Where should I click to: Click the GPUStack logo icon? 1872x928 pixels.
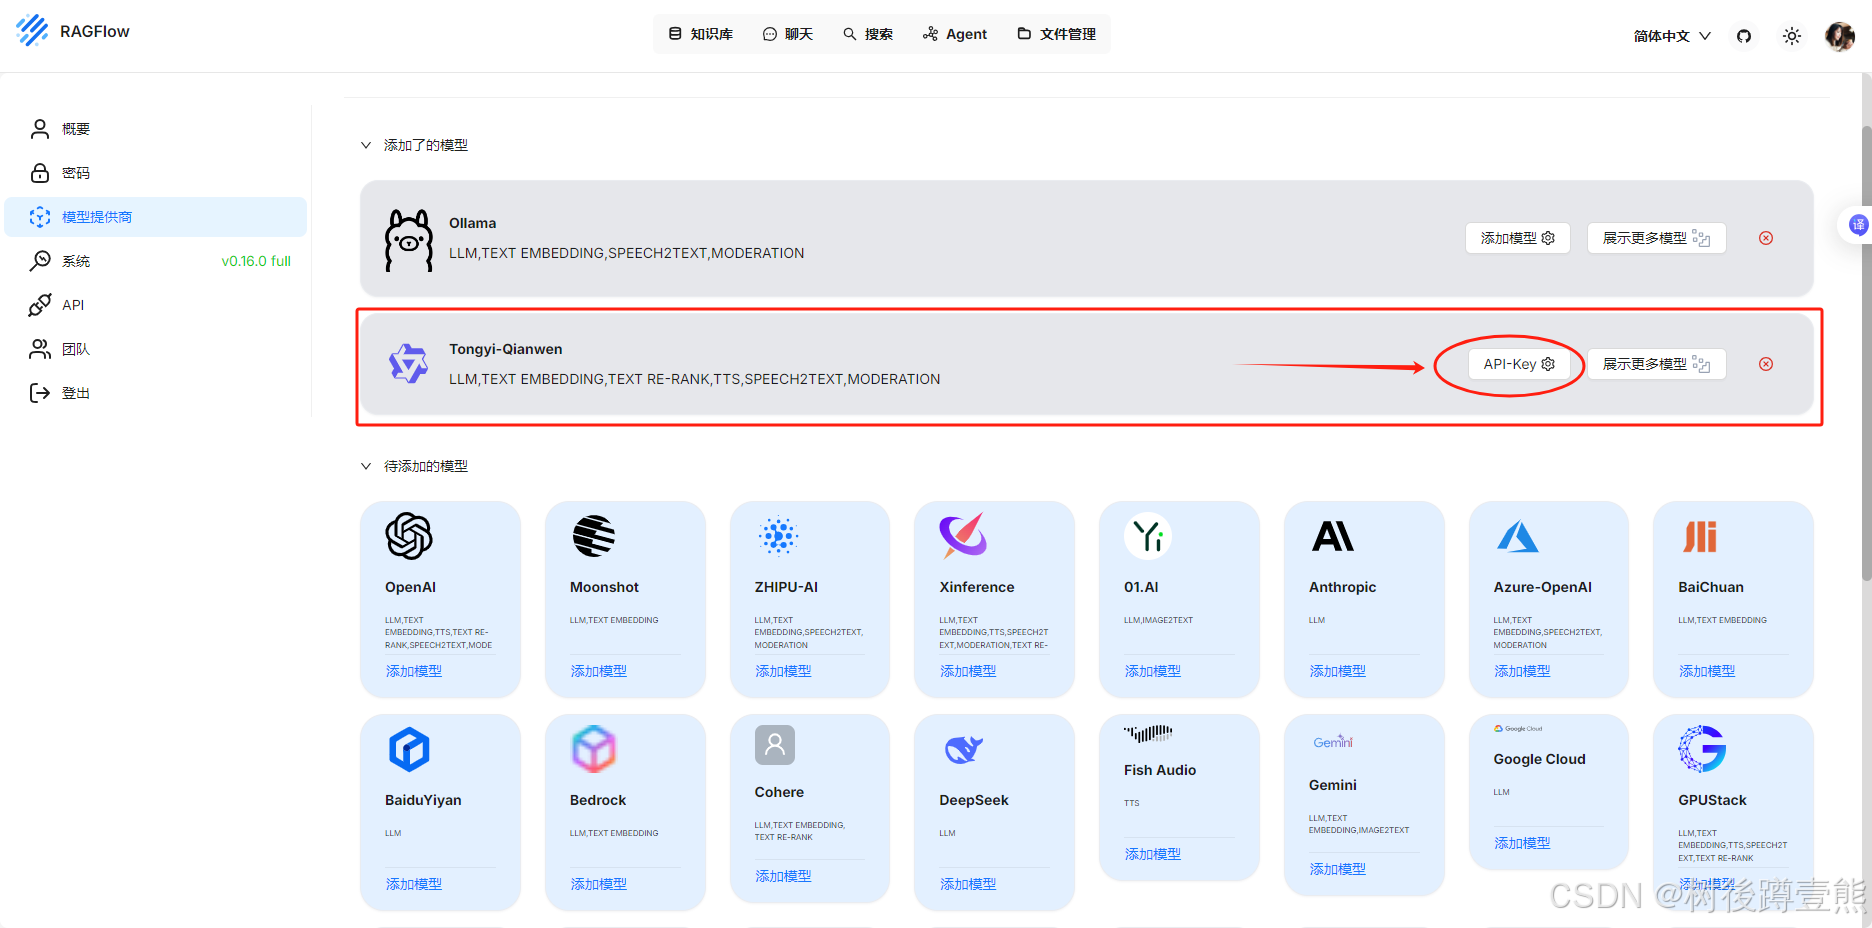(x=1702, y=749)
